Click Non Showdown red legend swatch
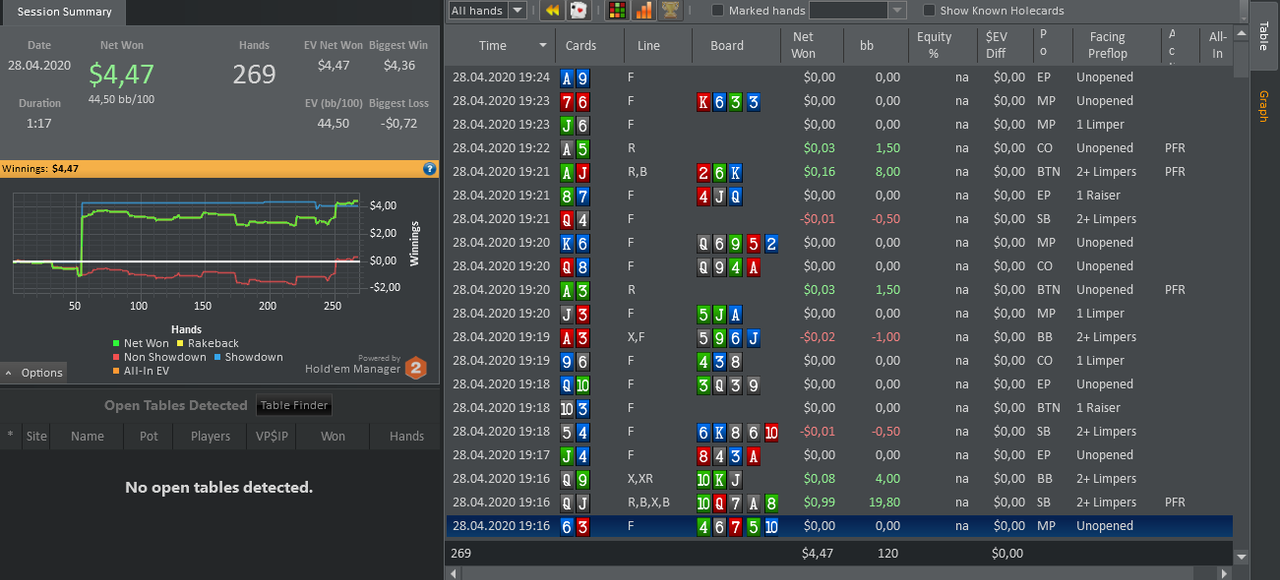The height and width of the screenshot is (580, 1280). [x=116, y=357]
